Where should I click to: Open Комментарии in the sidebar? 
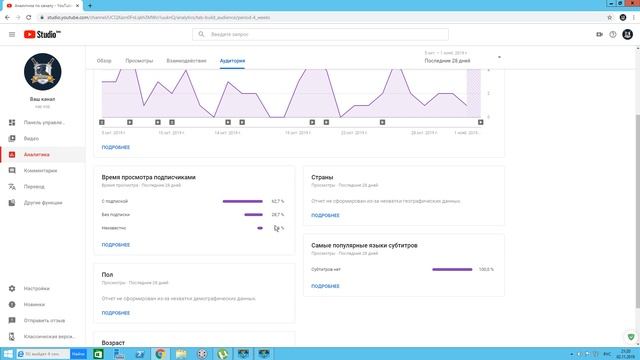[x=43, y=171]
